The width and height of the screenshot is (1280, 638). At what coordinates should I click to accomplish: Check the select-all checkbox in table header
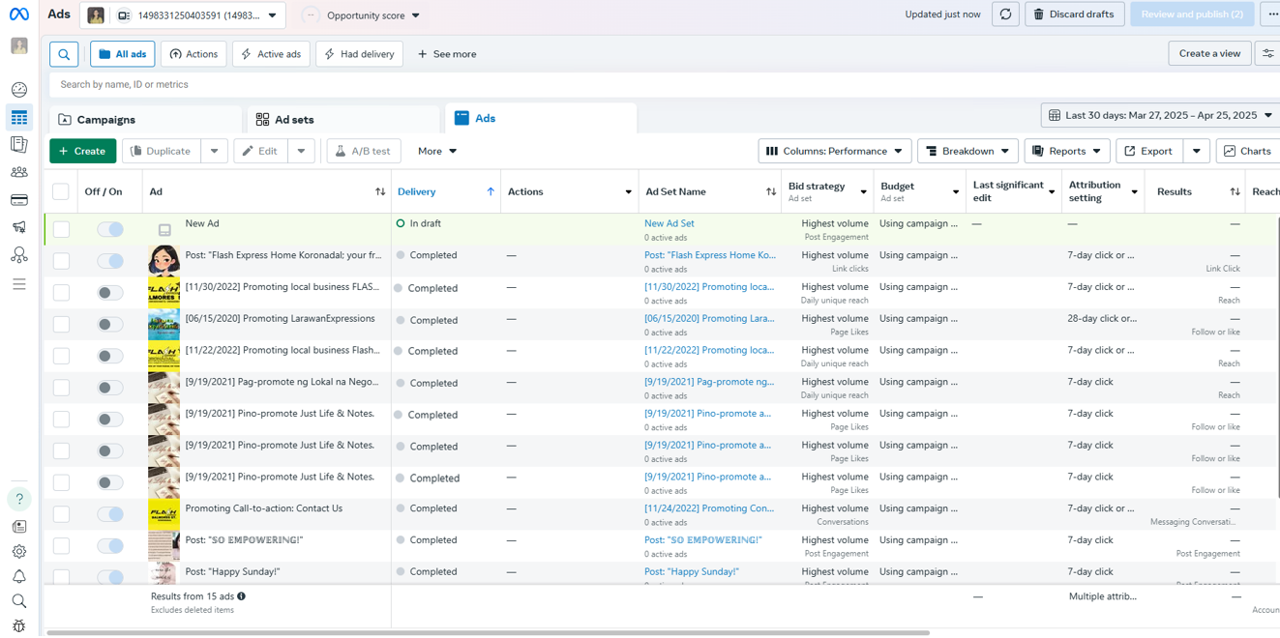pyautogui.click(x=61, y=192)
